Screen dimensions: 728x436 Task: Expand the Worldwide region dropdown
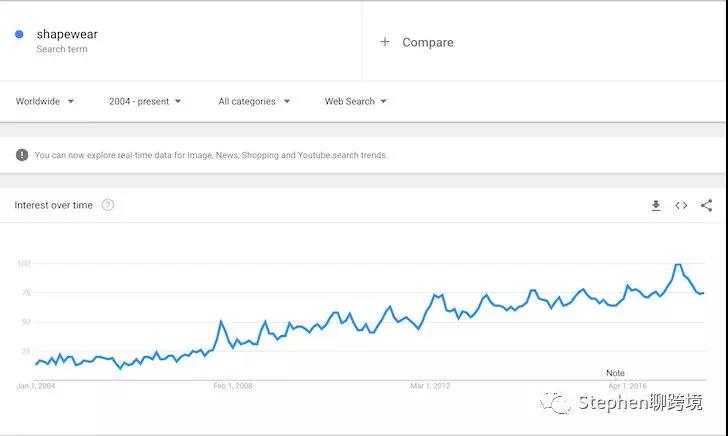point(45,101)
